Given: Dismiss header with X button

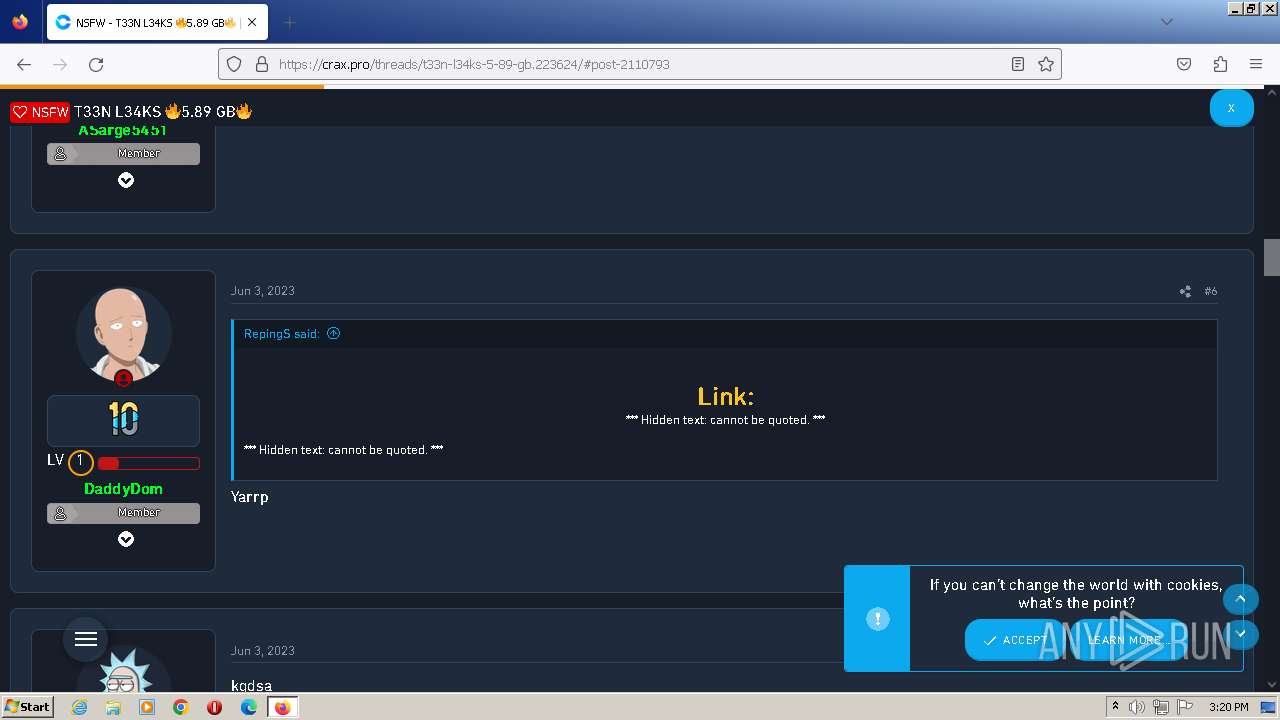Looking at the screenshot, I should (x=1231, y=108).
